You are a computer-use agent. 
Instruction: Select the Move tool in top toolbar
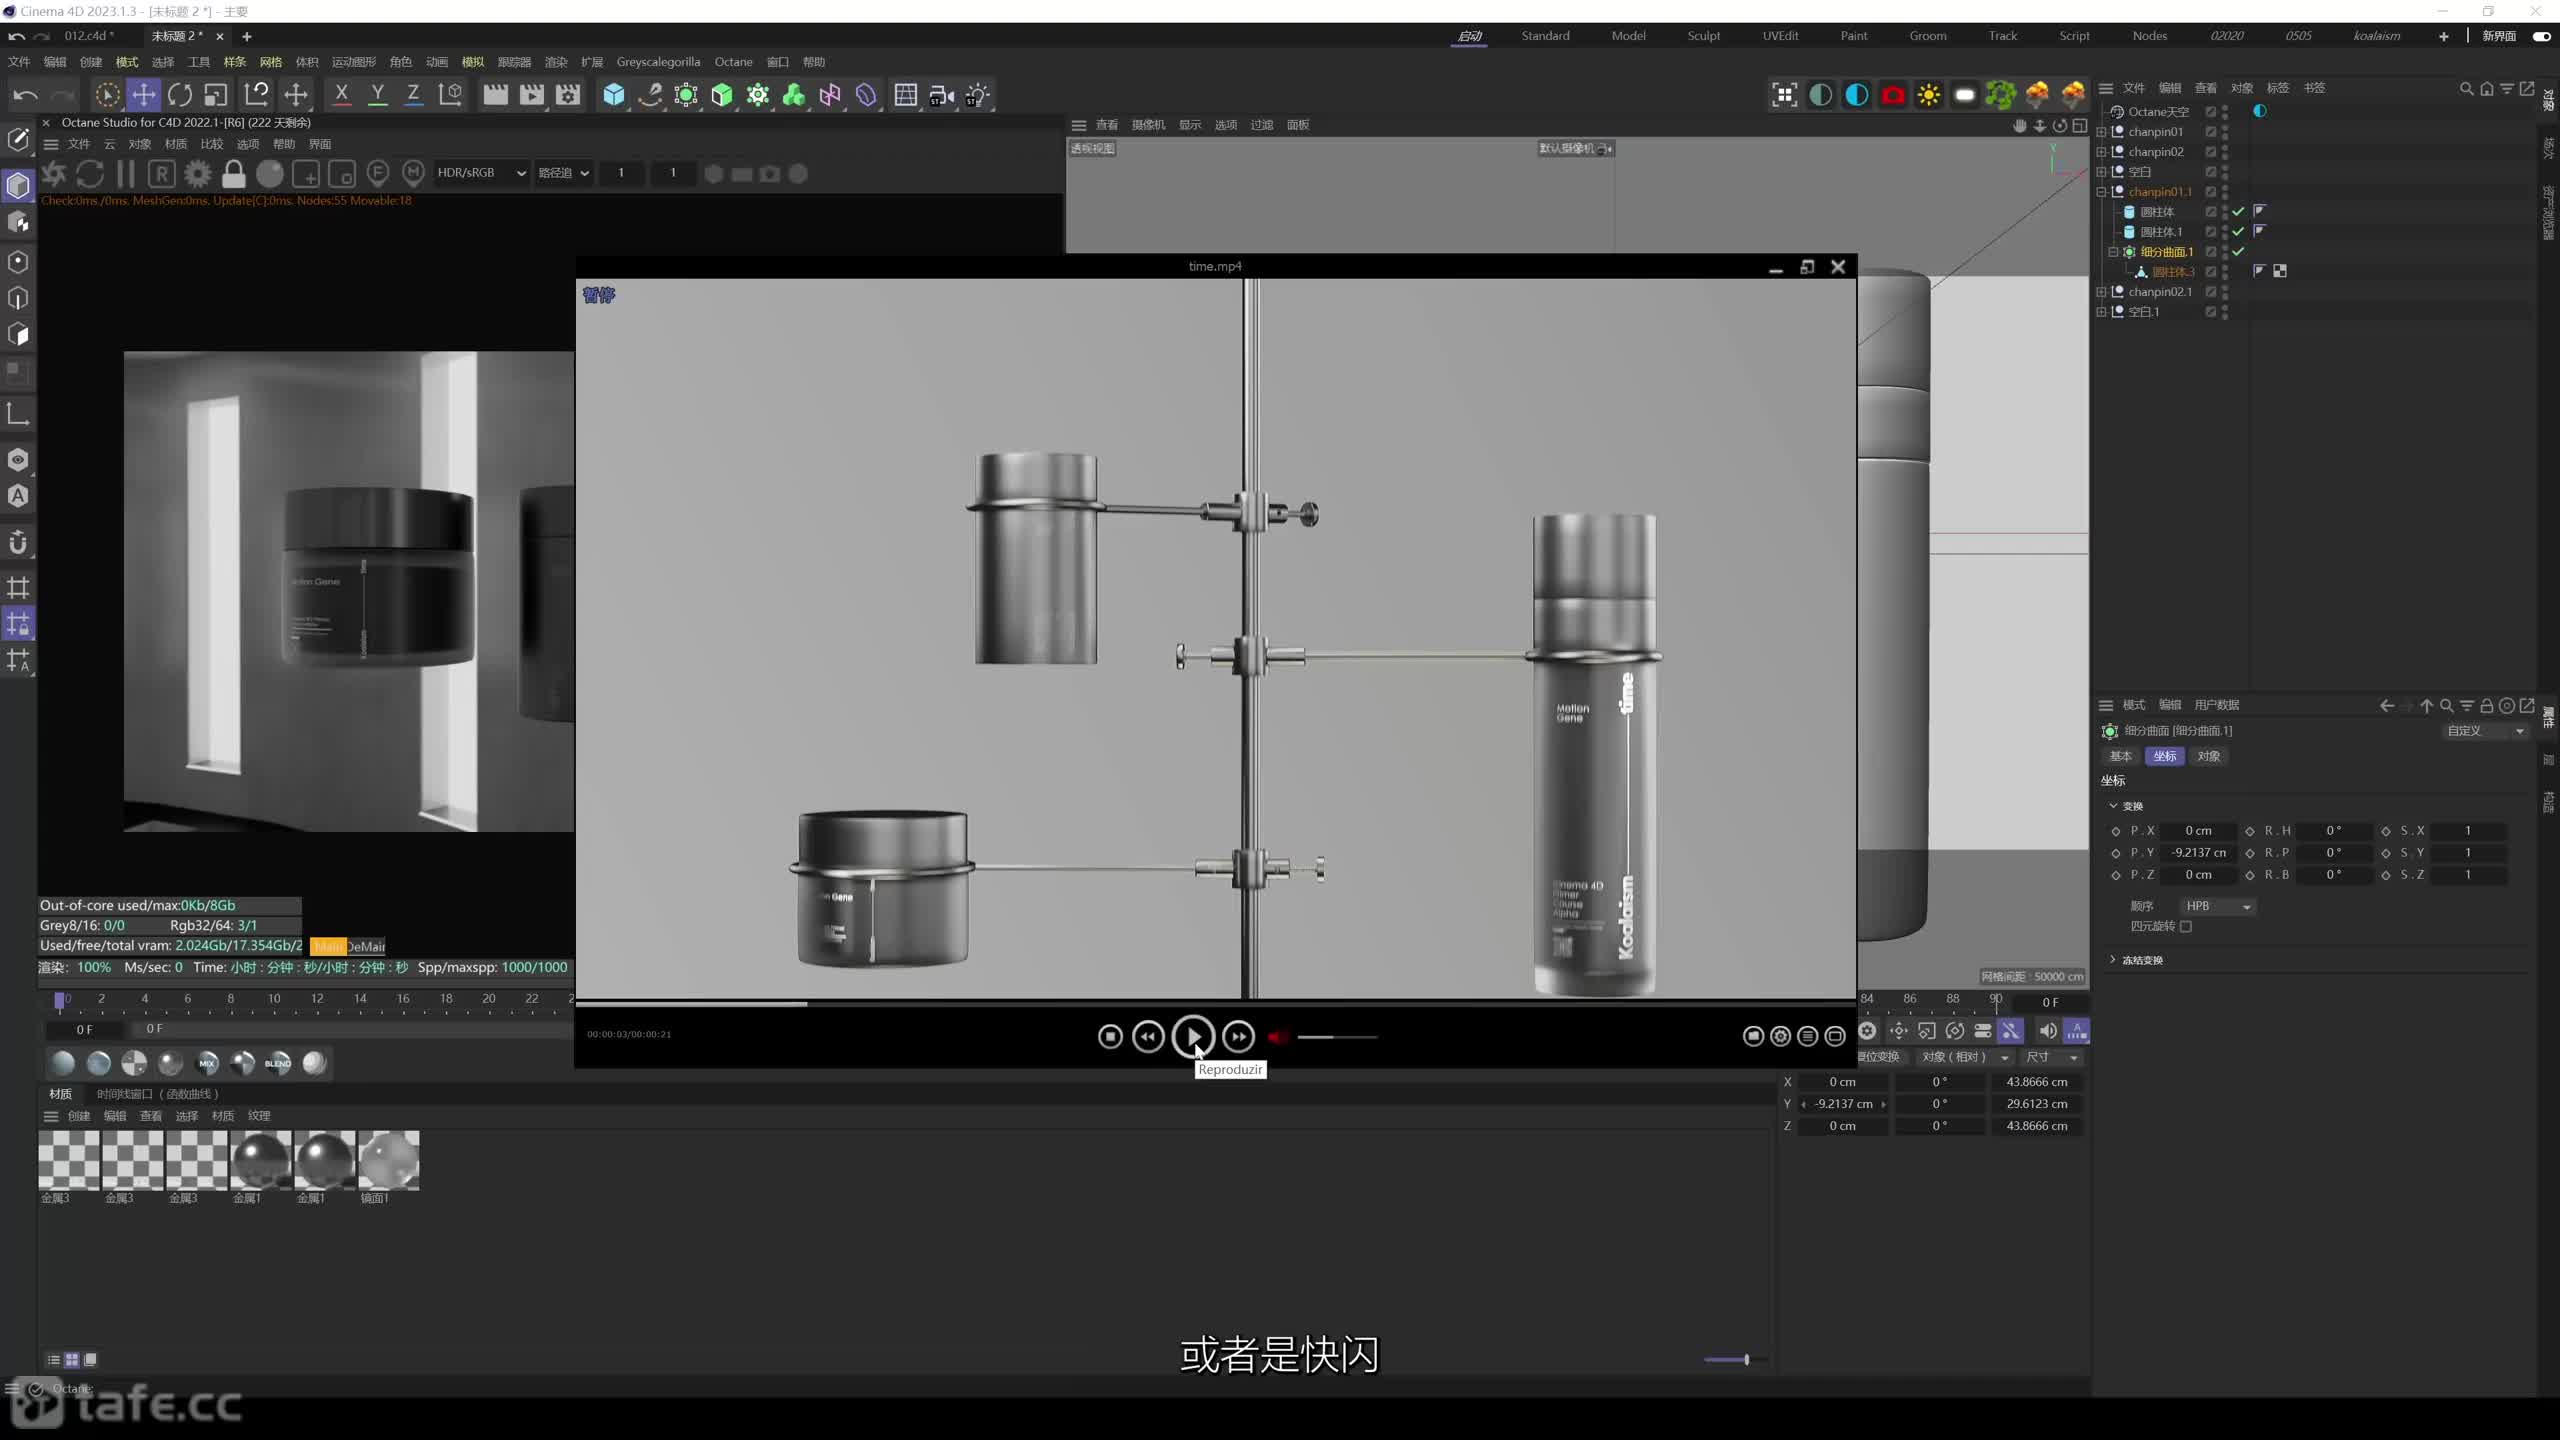[x=144, y=95]
